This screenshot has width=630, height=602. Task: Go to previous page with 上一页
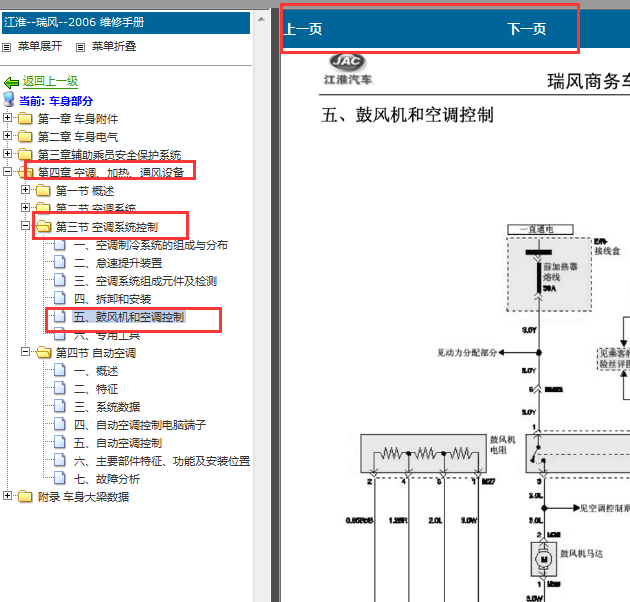303,29
